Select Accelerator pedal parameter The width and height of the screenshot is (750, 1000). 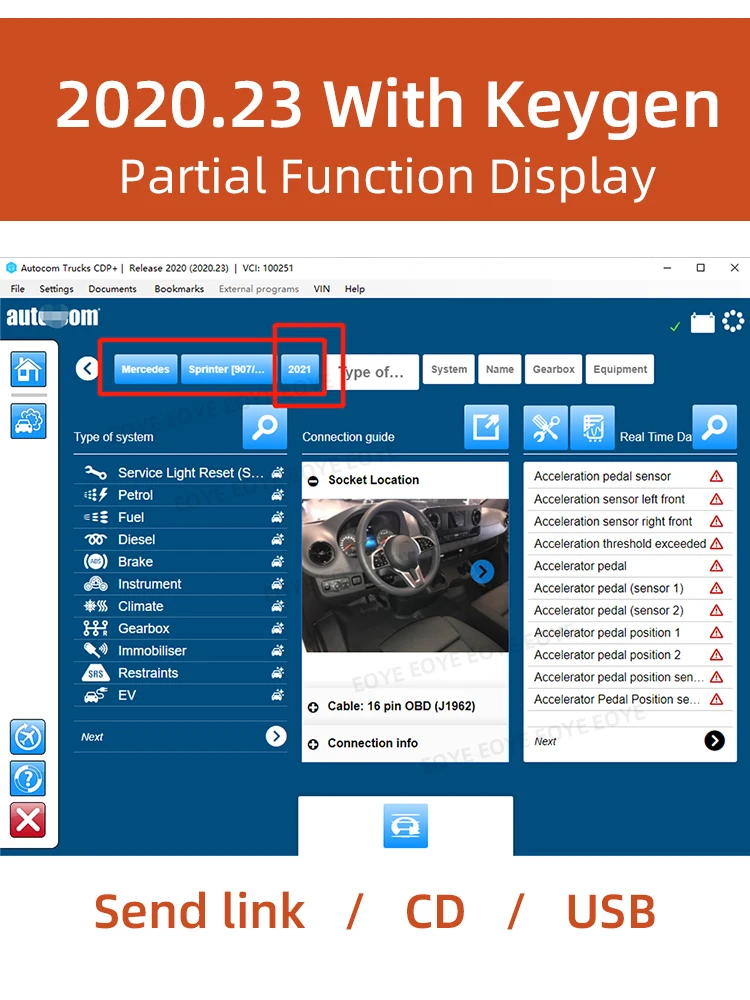tap(629, 566)
